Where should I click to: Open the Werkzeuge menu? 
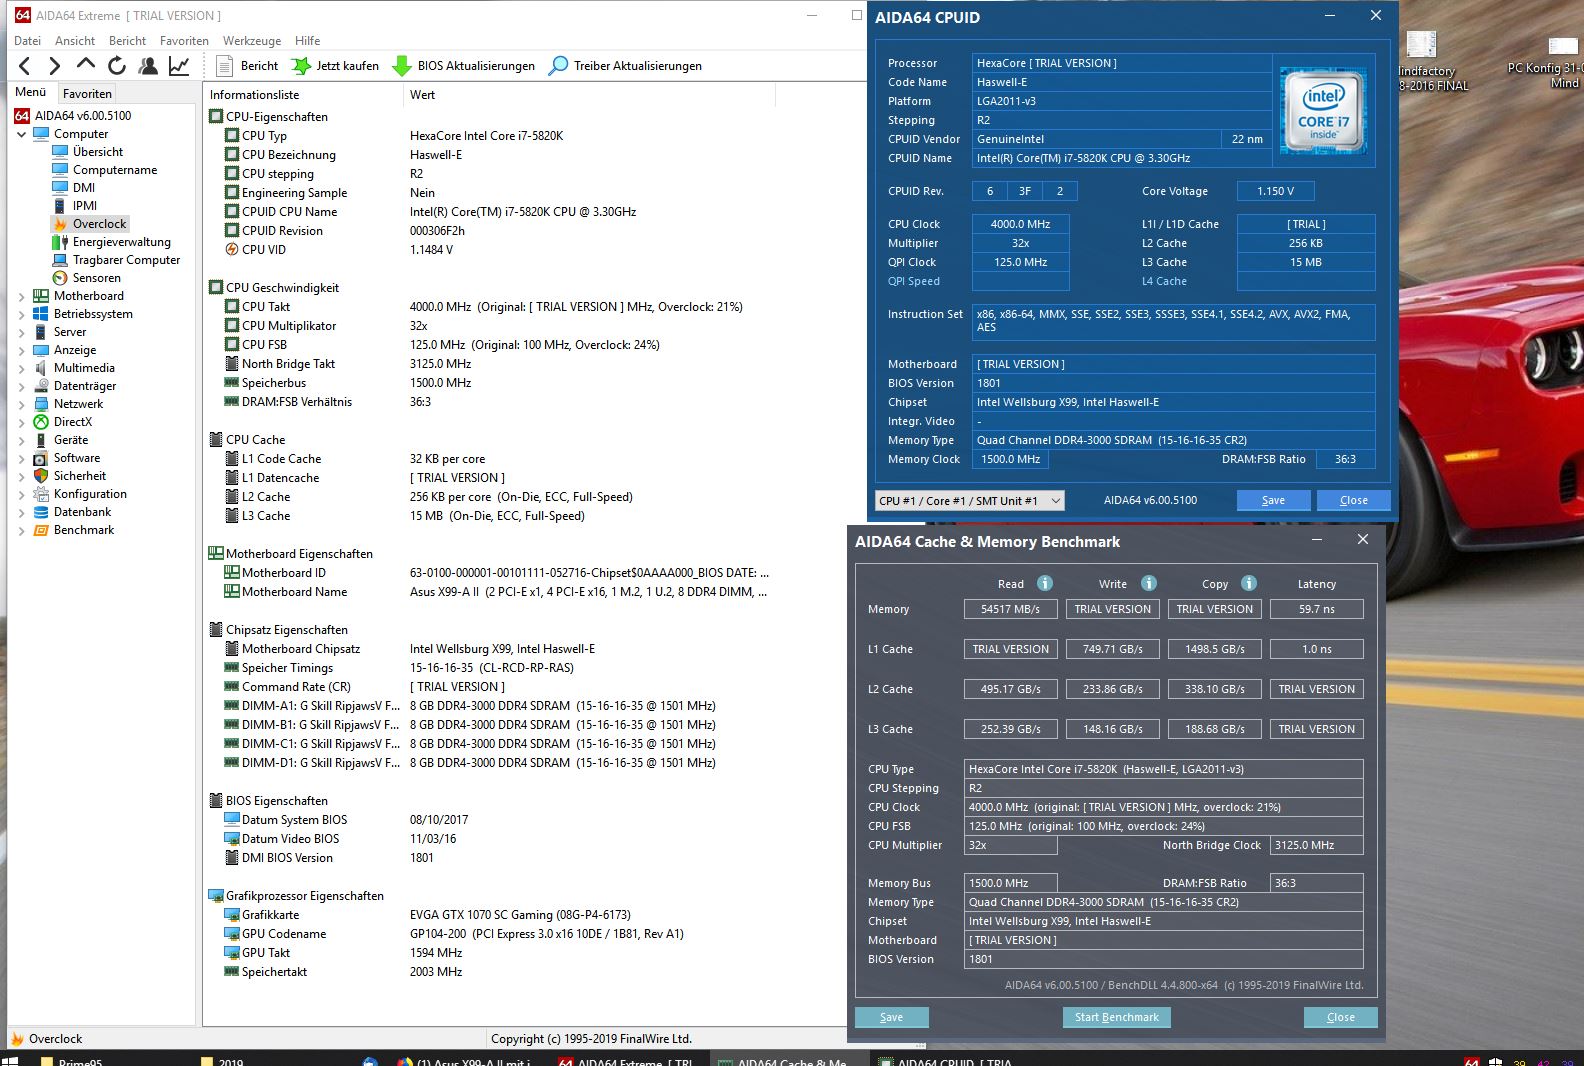tap(252, 41)
